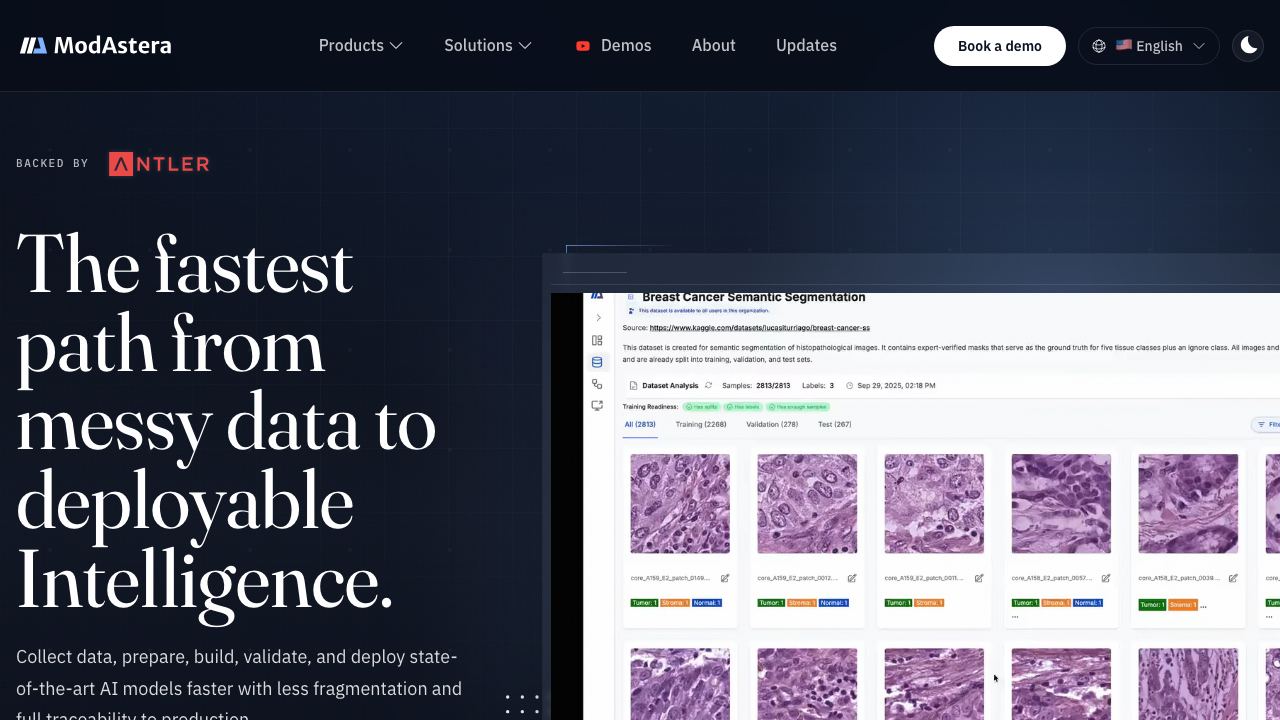Click the Book a demo button
Viewport: 1280px width, 720px height.
(1000, 46)
